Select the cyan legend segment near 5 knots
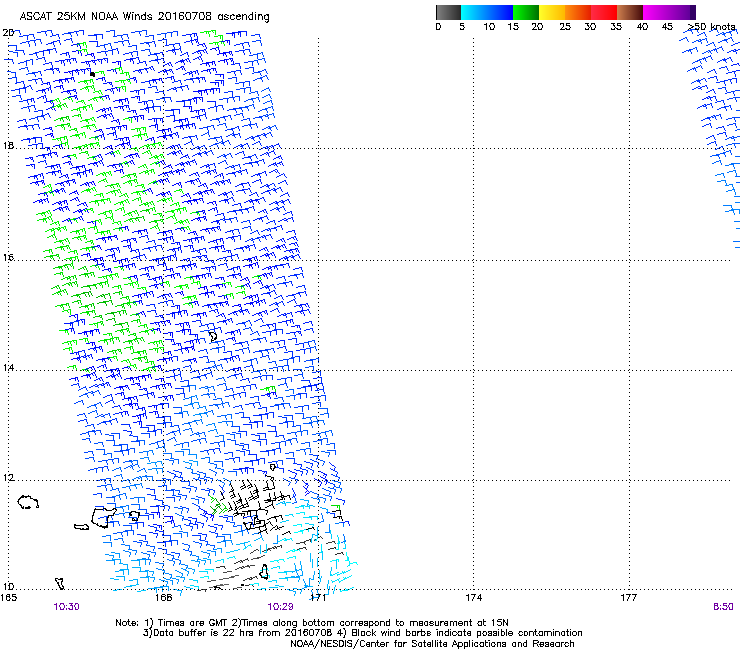This screenshot has height=650, width=740. [474, 12]
